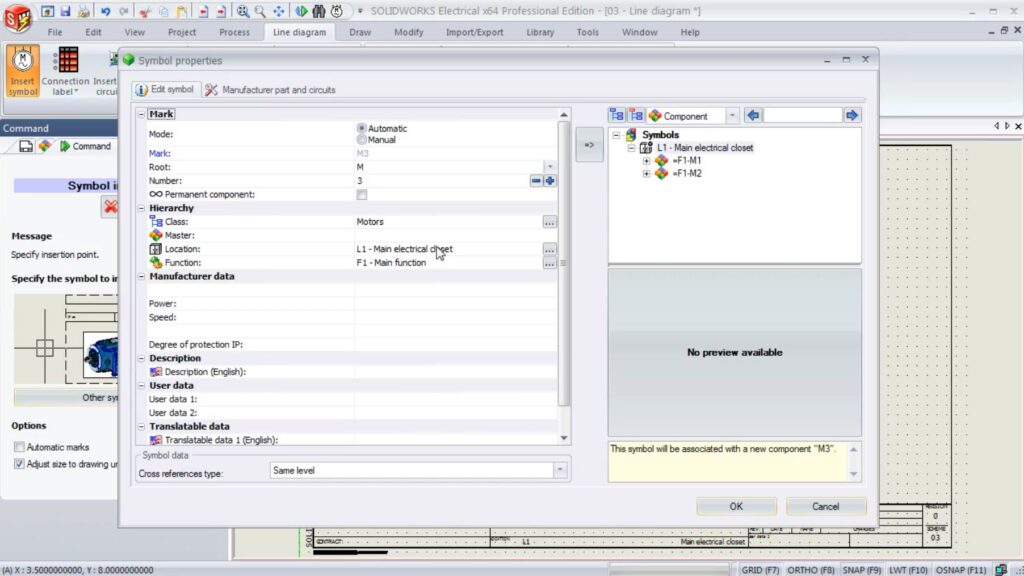Click the first quick access toolbar icon

pos(47,11)
